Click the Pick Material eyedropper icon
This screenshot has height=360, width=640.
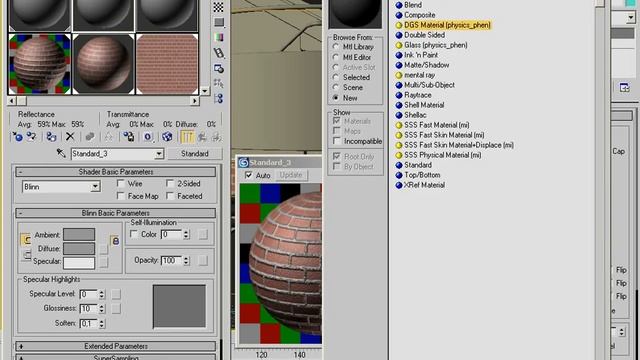pyautogui.click(x=61, y=153)
